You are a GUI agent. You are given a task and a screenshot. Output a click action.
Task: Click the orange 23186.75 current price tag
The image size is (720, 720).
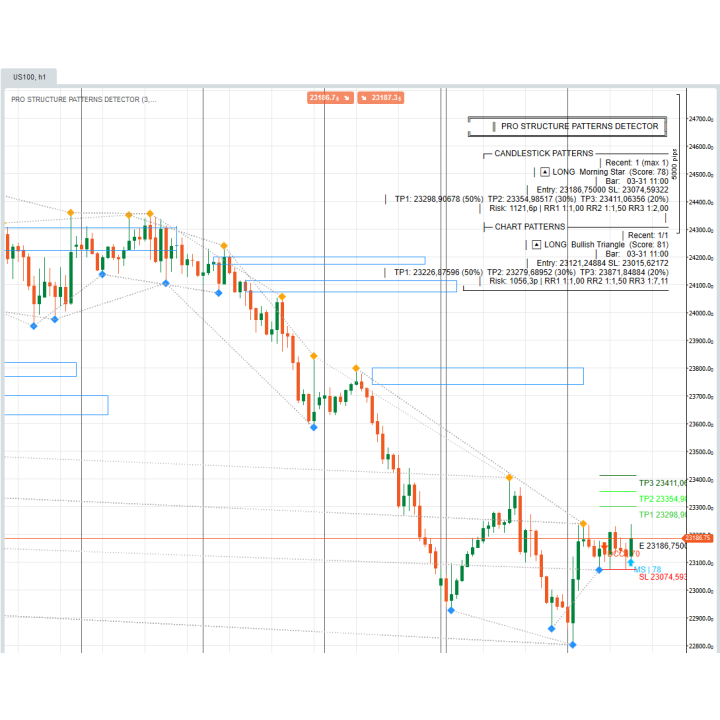tap(698, 538)
